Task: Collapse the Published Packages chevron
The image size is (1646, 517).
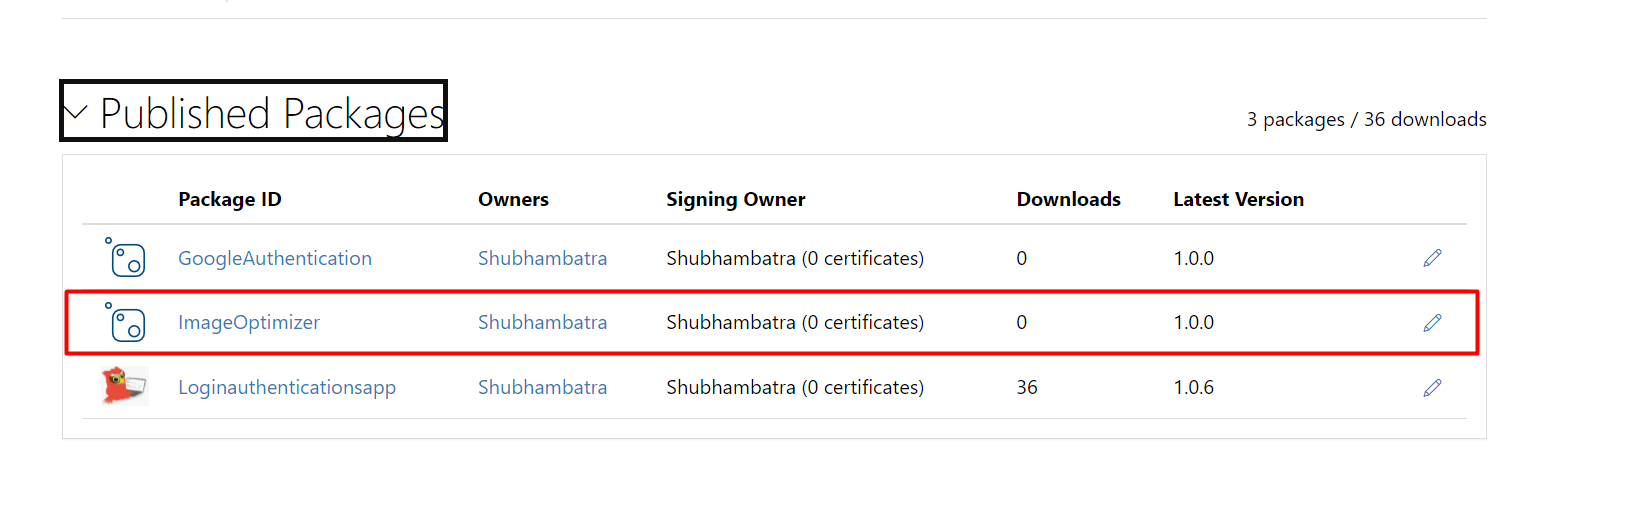Action: [x=76, y=112]
